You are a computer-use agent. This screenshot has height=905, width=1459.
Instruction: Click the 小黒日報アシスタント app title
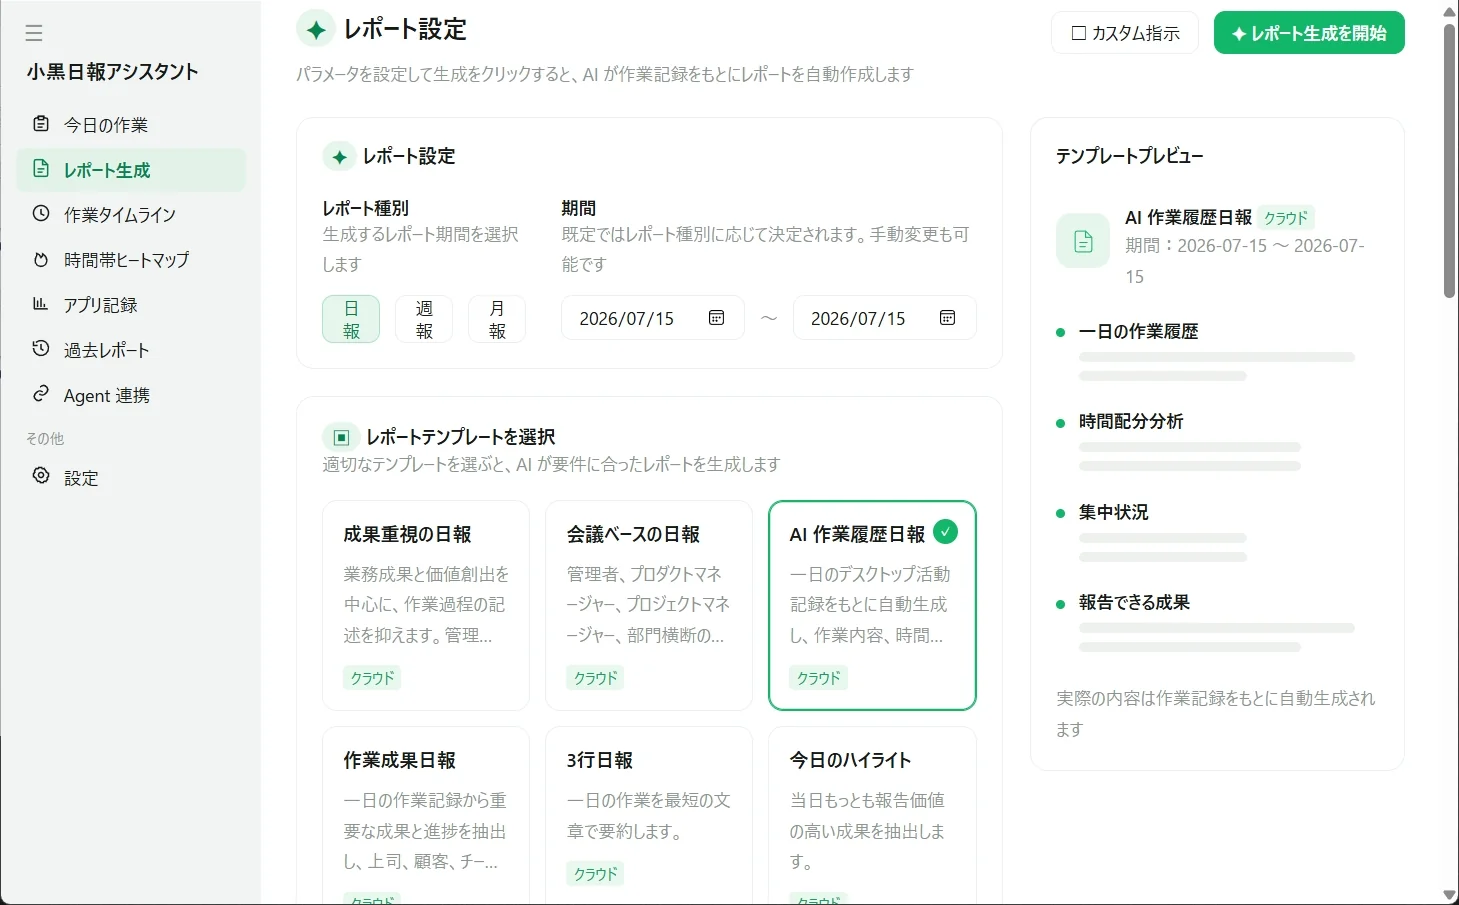(x=112, y=72)
